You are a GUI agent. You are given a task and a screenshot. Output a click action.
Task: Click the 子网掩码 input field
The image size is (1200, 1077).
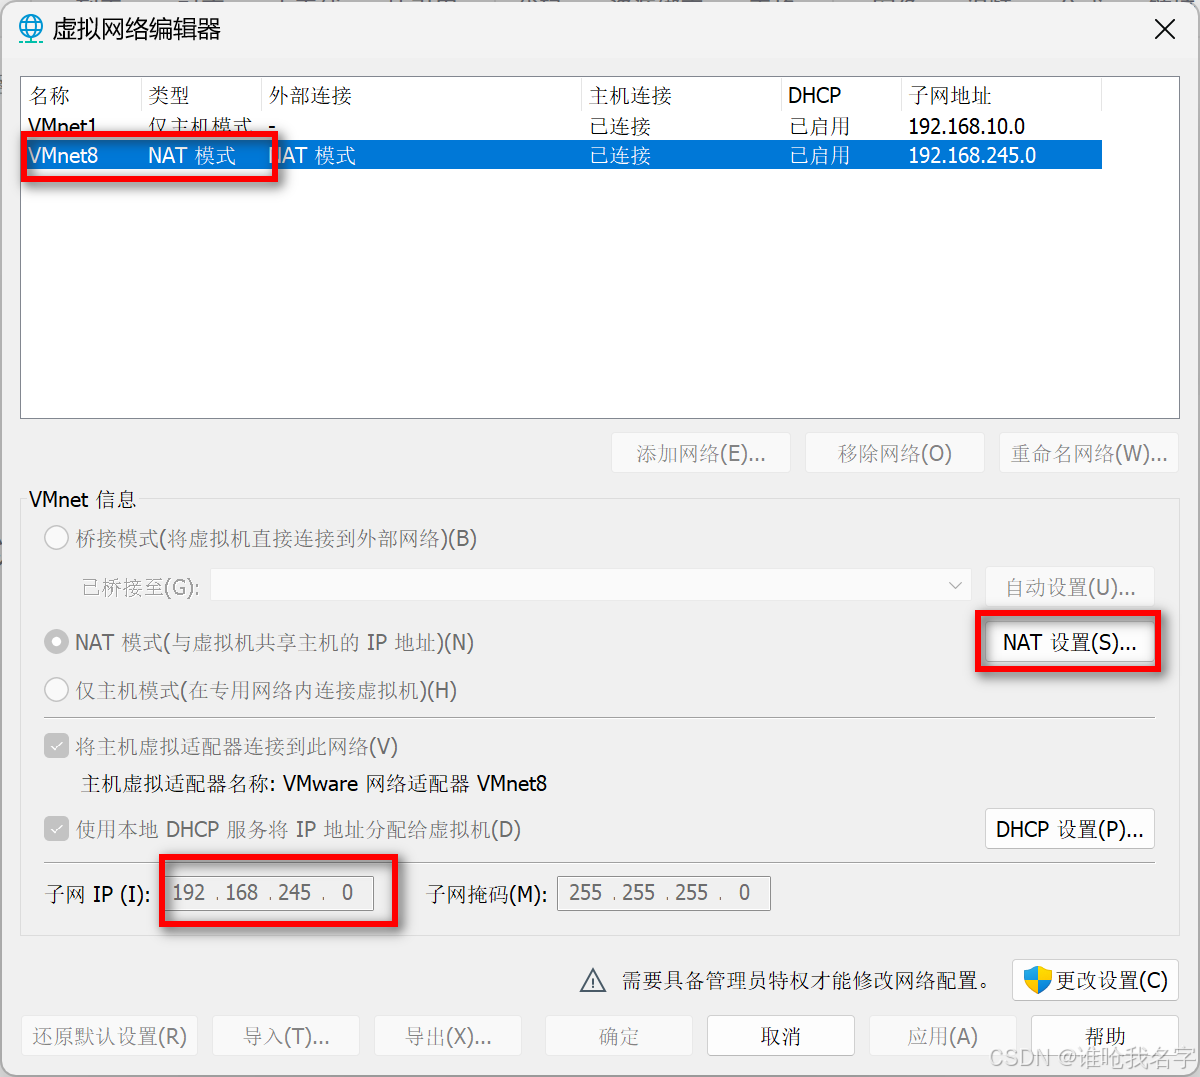tap(664, 893)
